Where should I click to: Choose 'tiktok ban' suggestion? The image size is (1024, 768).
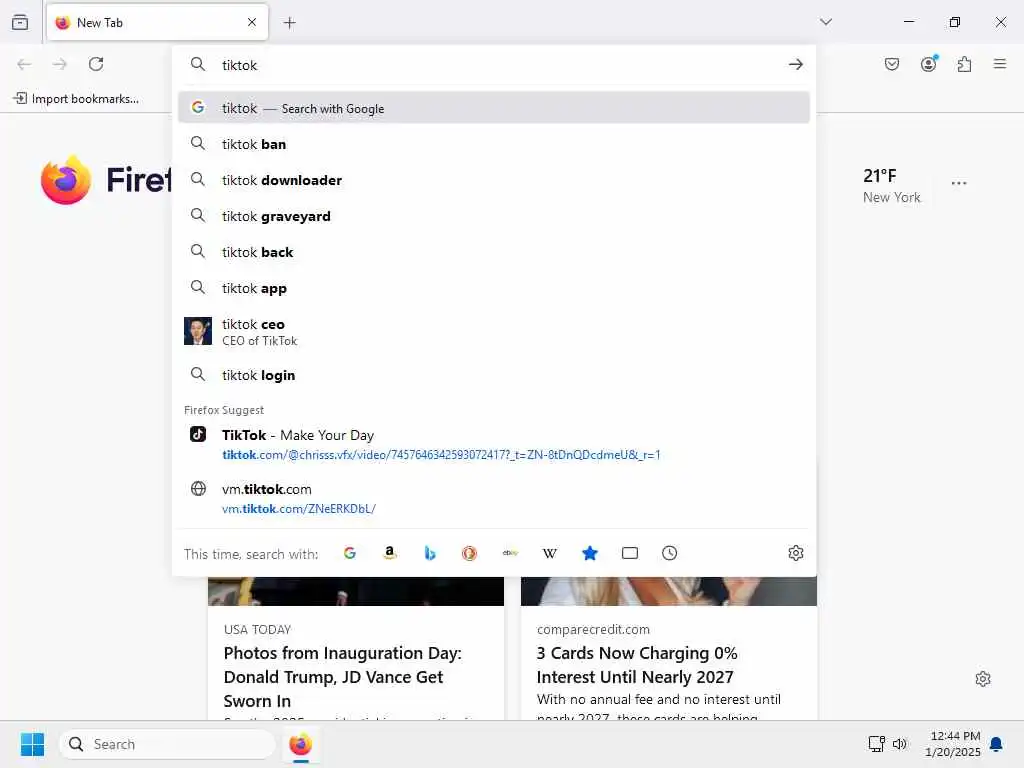[494, 144]
